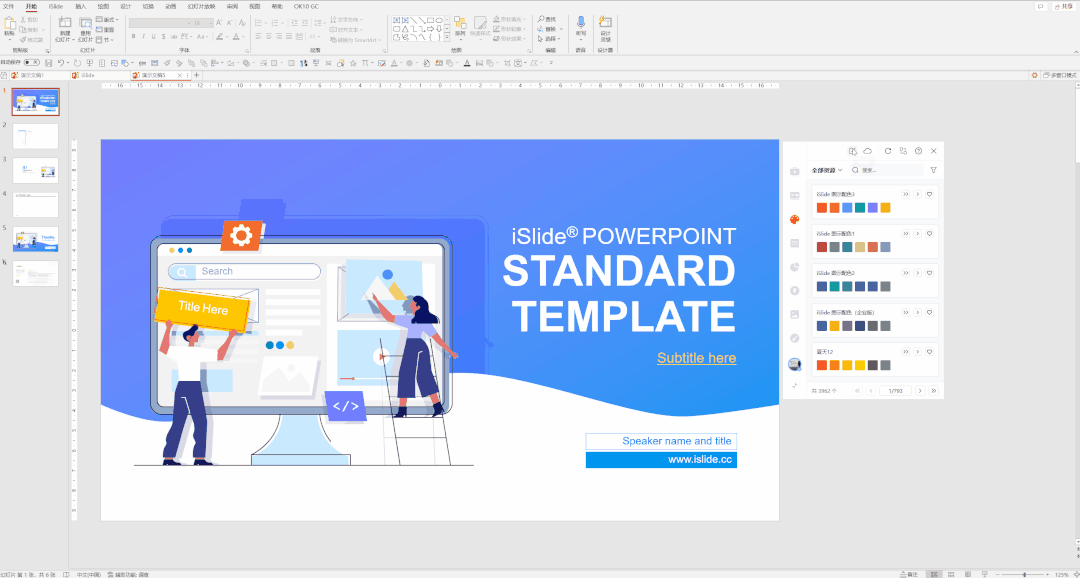Viewport: 1080px width, 578px height.
Task: Expand the shapes gallery more arrow
Action: tap(448, 37)
